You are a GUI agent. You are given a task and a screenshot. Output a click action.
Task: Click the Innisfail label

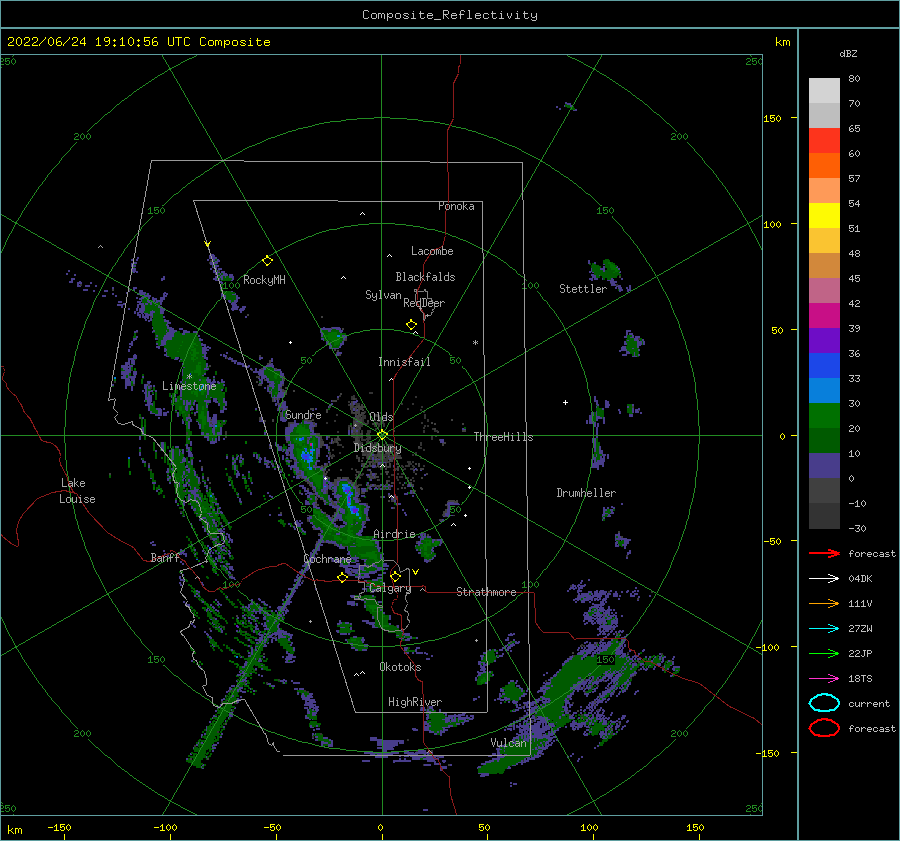pos(404,362)
